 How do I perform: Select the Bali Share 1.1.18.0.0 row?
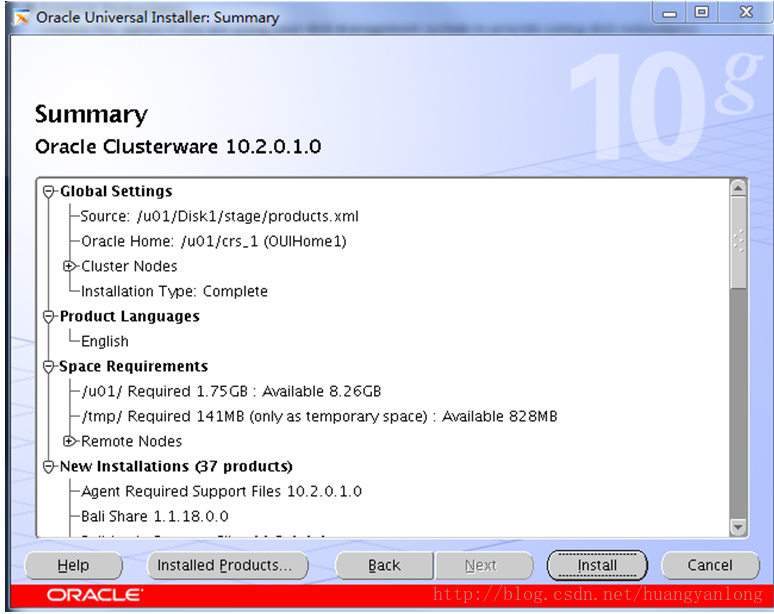(x=155, y=516)
